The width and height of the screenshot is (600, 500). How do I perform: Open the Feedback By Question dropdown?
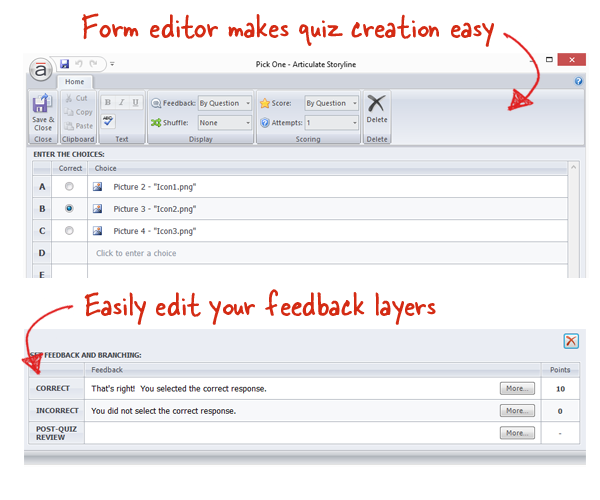point(225,103)
